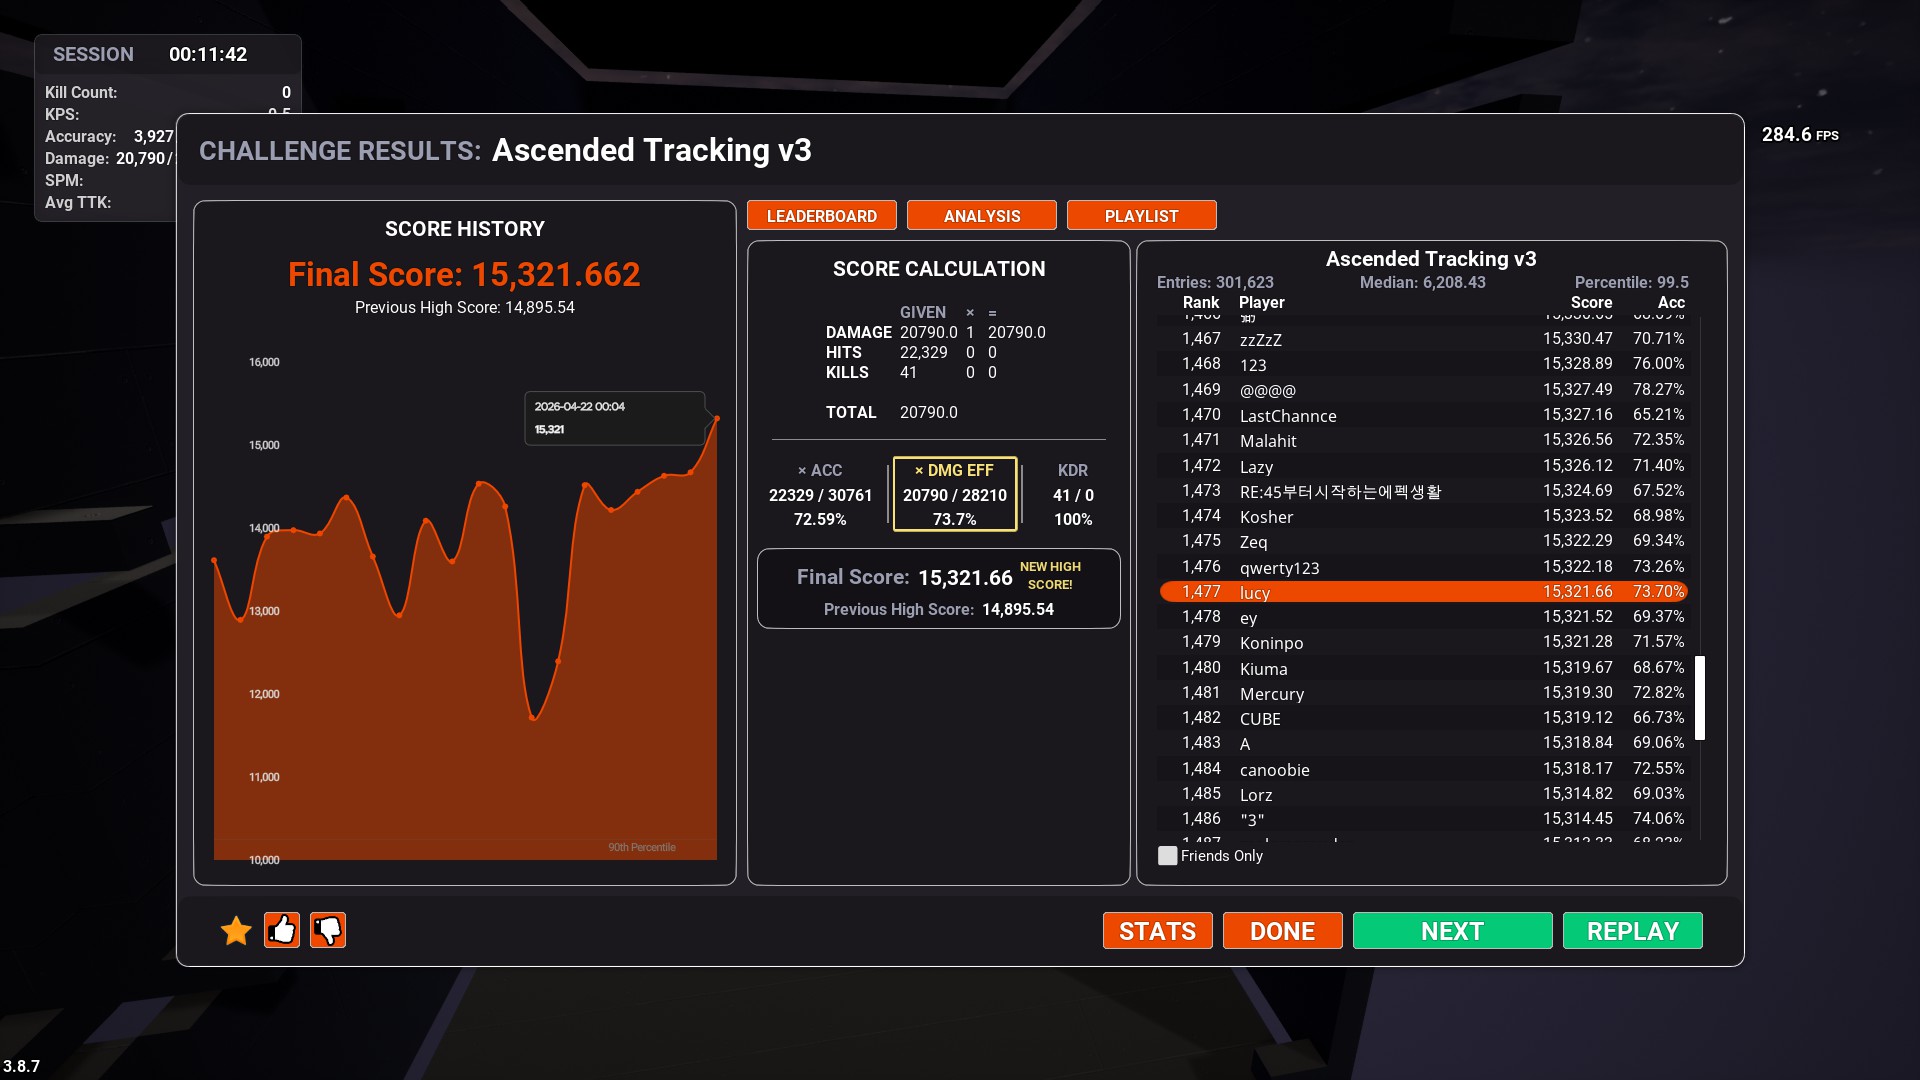Image resolution: width=1920 pixels, height=1080 pixels.
Task: Enable the Friends Only checkbox
Action: (x=1167, y=856)
